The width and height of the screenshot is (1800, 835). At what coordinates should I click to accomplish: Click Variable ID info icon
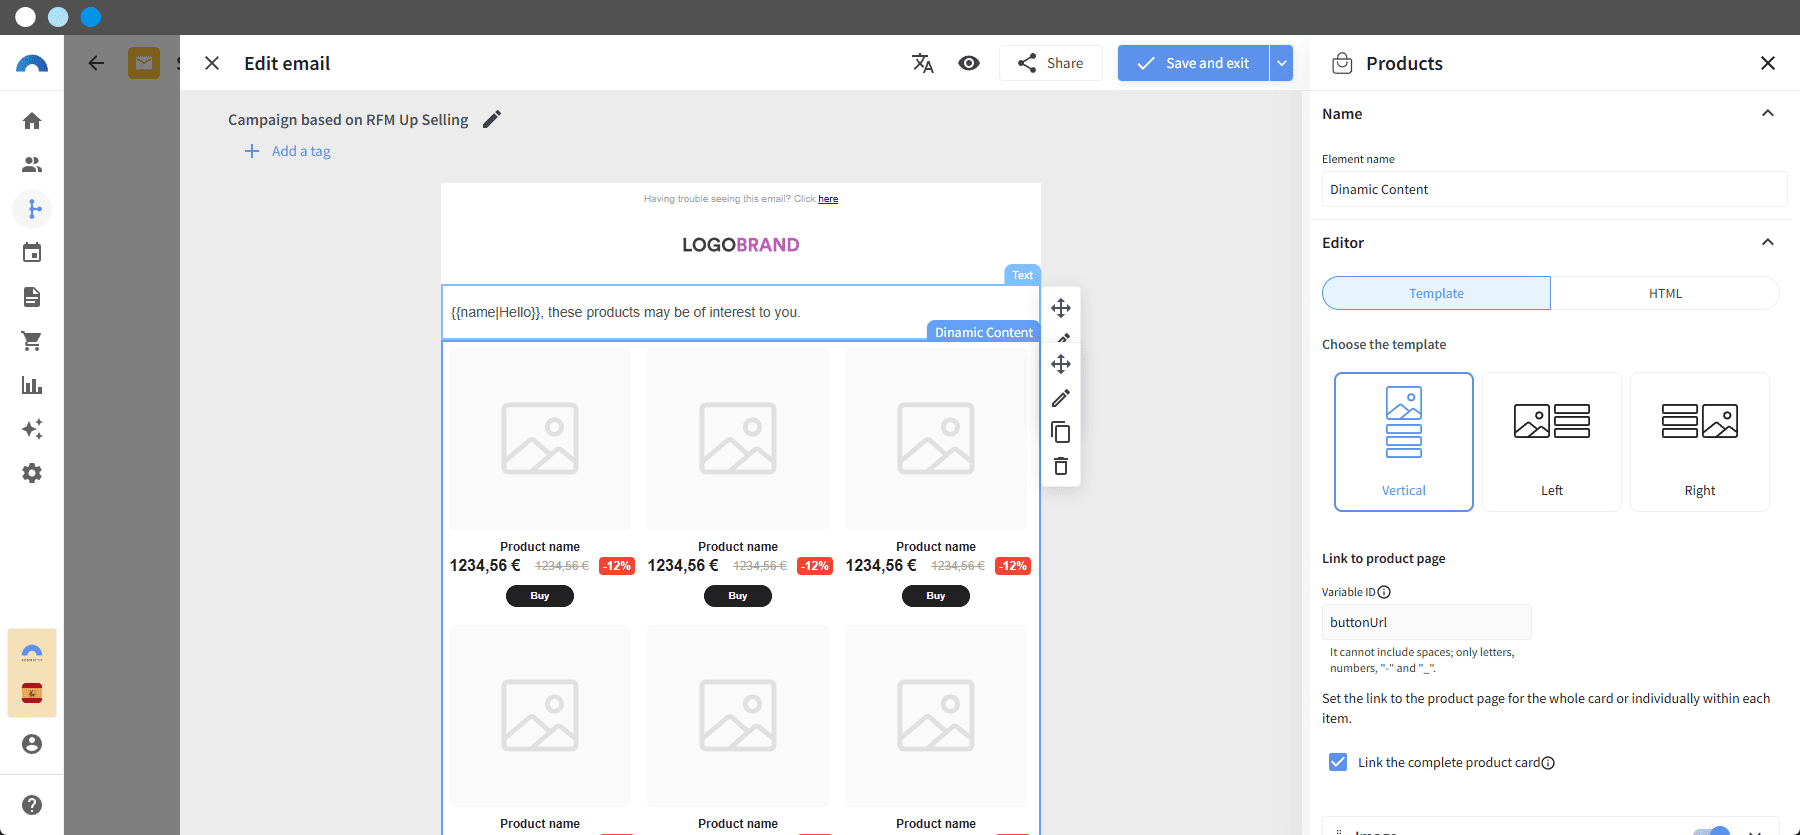pos(1384,592)
